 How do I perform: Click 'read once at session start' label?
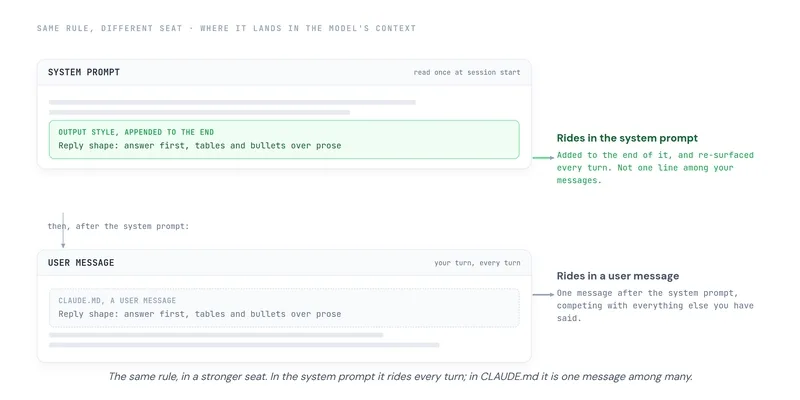[x=467, y=72]
